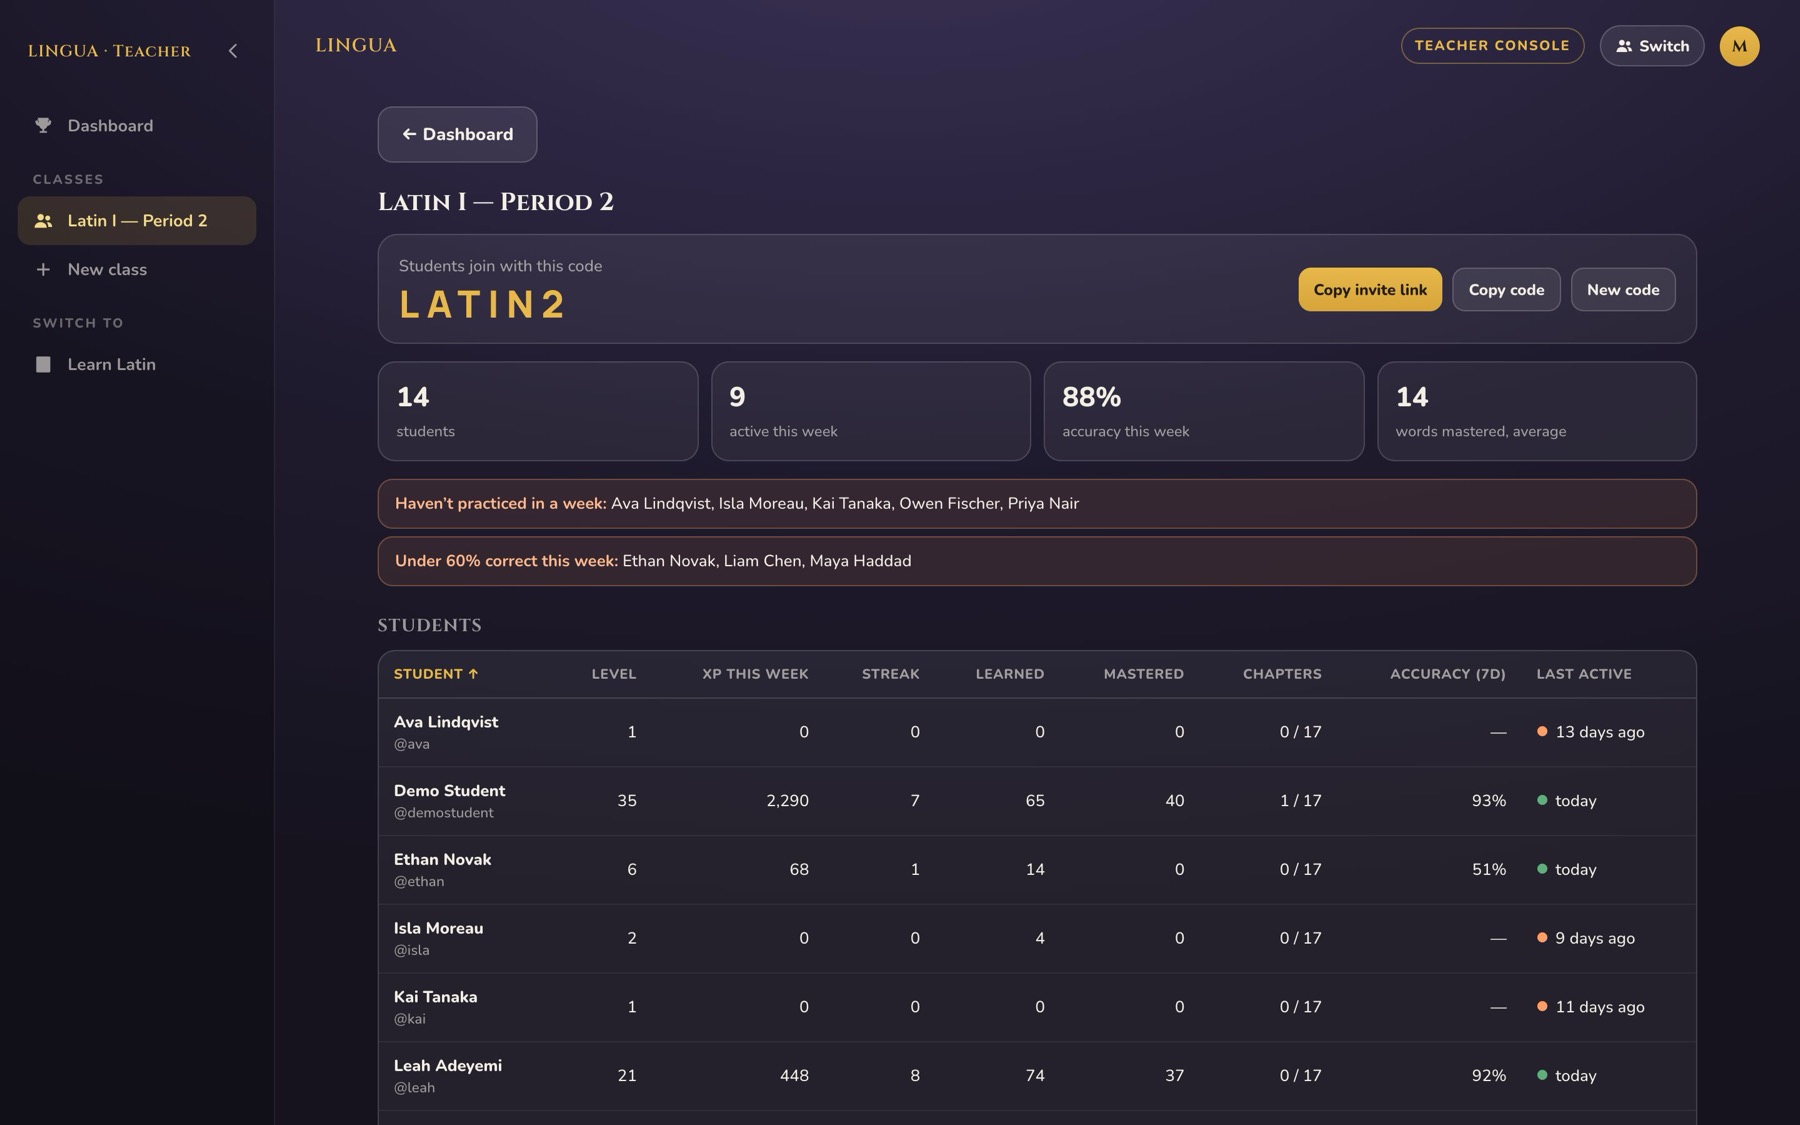
Task: Click the Switch button in header
Action: coord(1652,46)
